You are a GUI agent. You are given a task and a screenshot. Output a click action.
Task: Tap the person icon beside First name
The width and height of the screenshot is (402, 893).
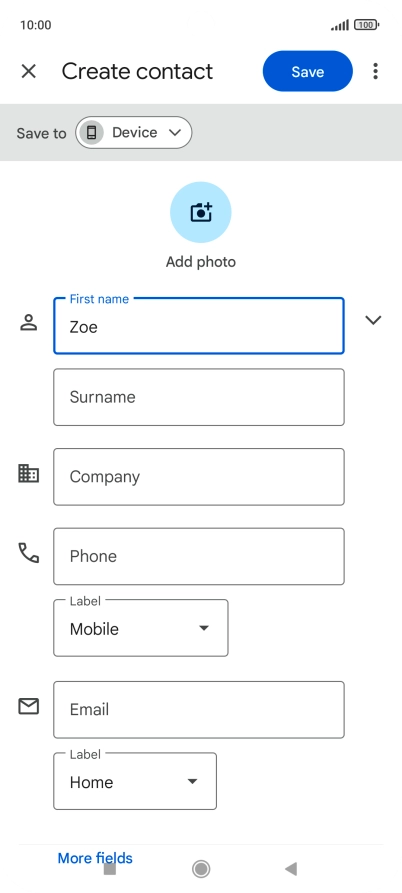point(28,322)
